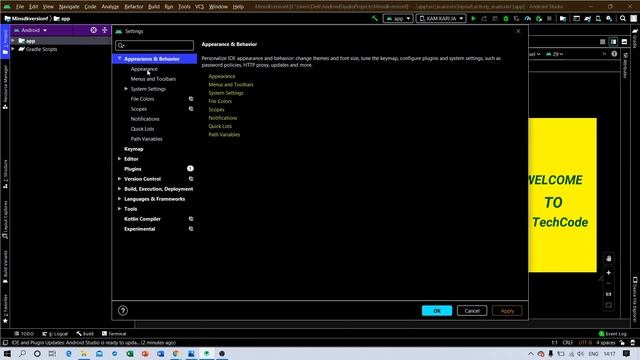Image resolution: width=640 pixels, height=360 pixels.
Task: Expand the Version Control section
Action: click(x=119, y=179)
